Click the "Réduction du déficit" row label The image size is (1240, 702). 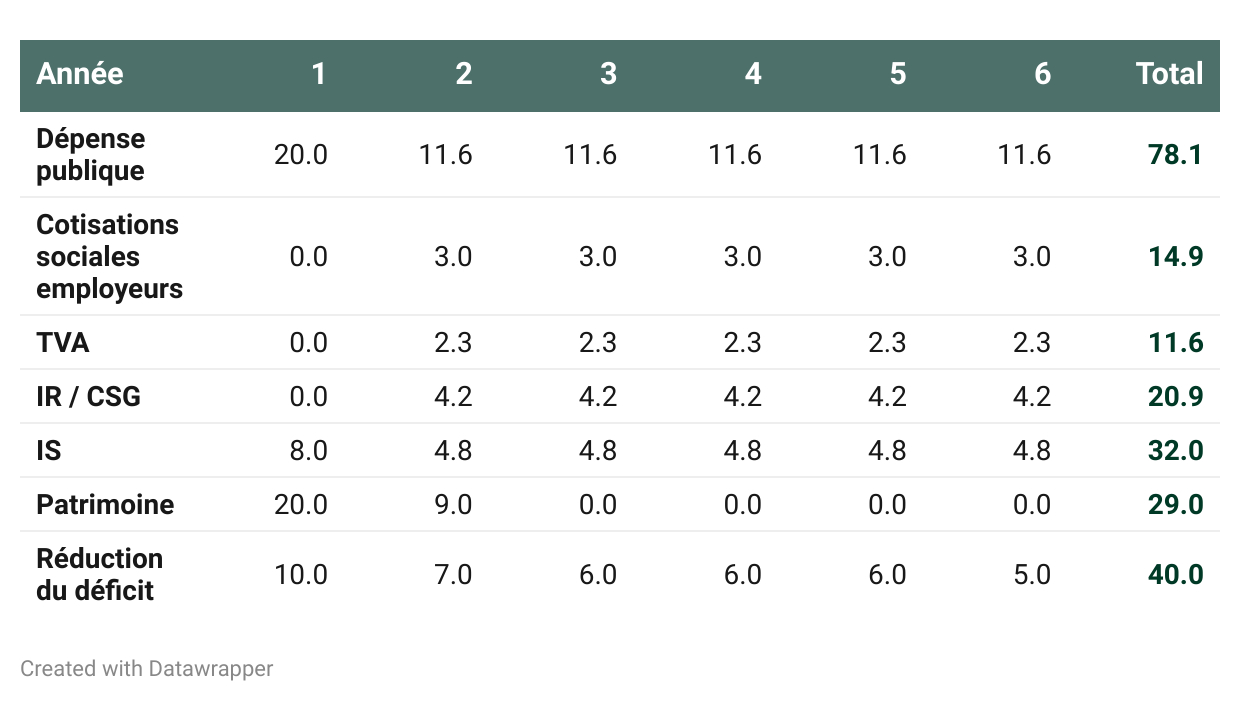click(99, 575)
